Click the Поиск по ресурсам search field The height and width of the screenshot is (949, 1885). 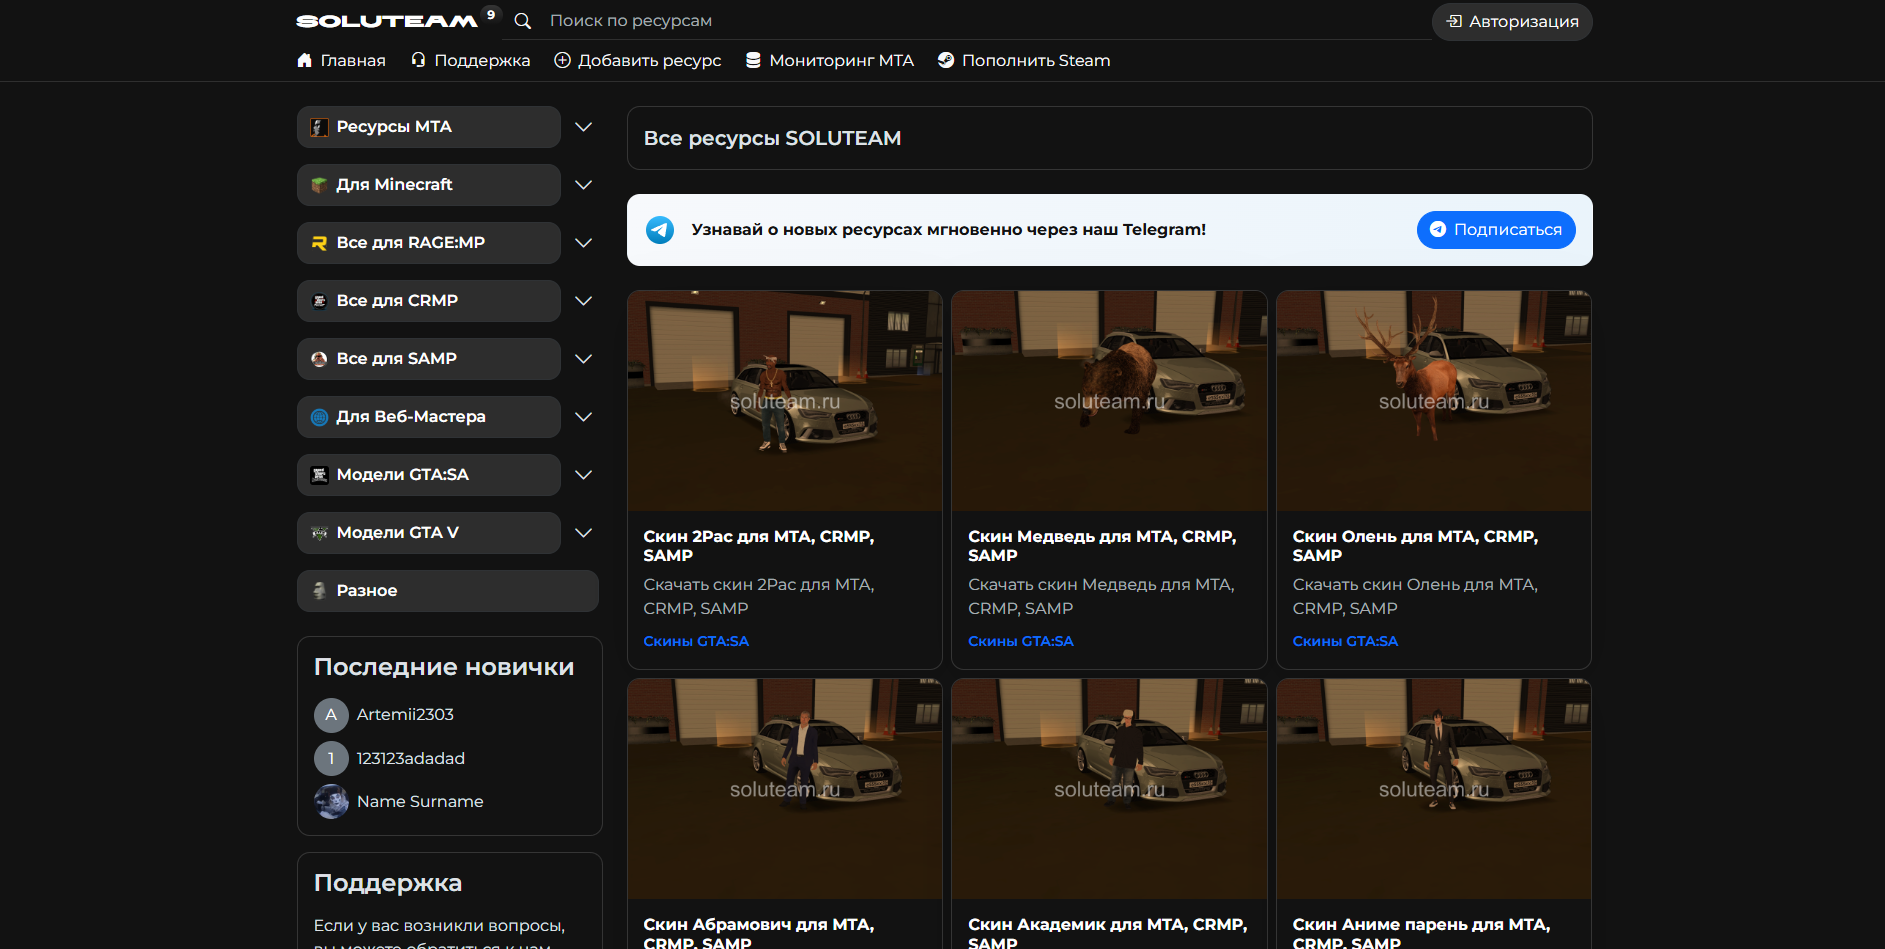pyautogui.click(x=985, y=21)
